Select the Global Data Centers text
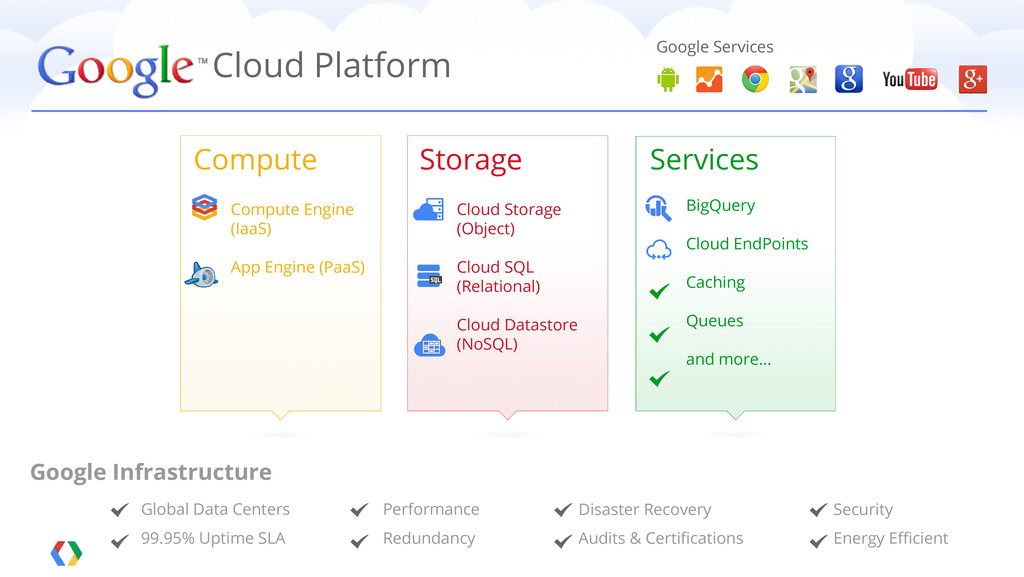The width and height of the screenshot is (1024, 577). coord(216,509)
